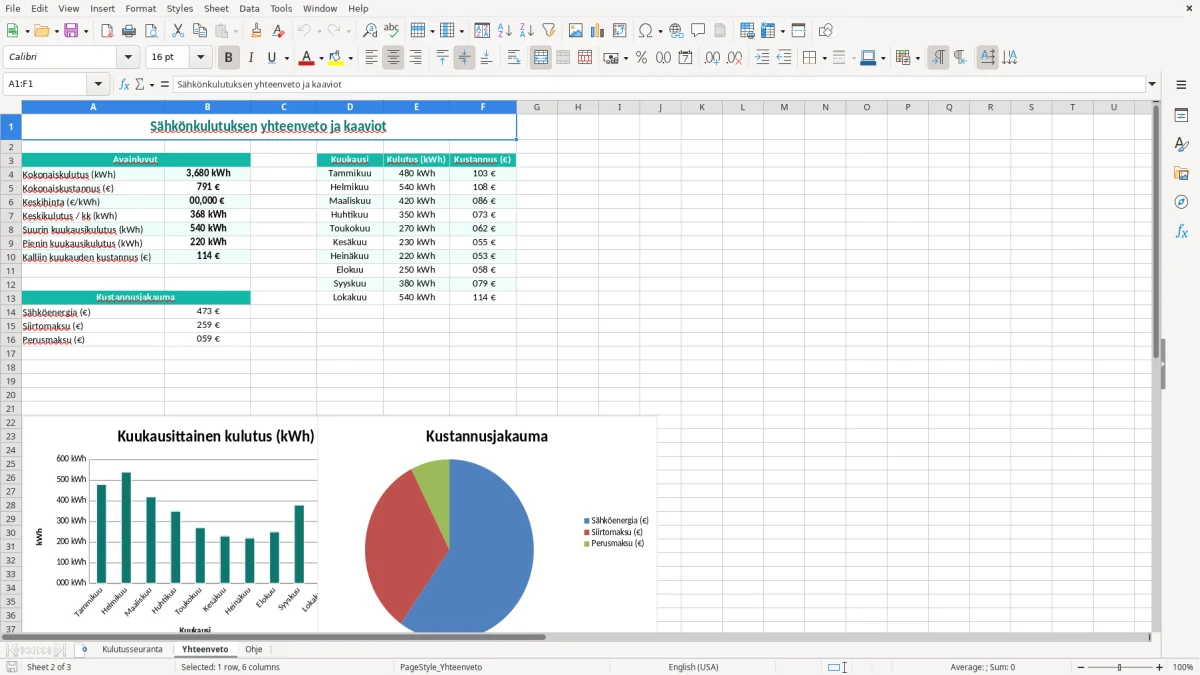1200x675 pixels.
Task: Open Font Size dropdown arrow
Action: [201, 58]
